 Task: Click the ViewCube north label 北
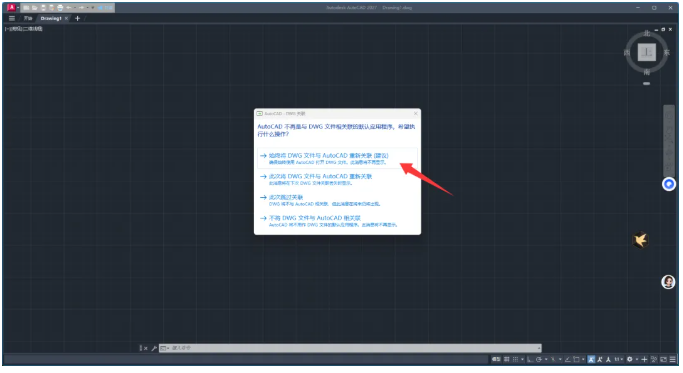tap(647, 34)
